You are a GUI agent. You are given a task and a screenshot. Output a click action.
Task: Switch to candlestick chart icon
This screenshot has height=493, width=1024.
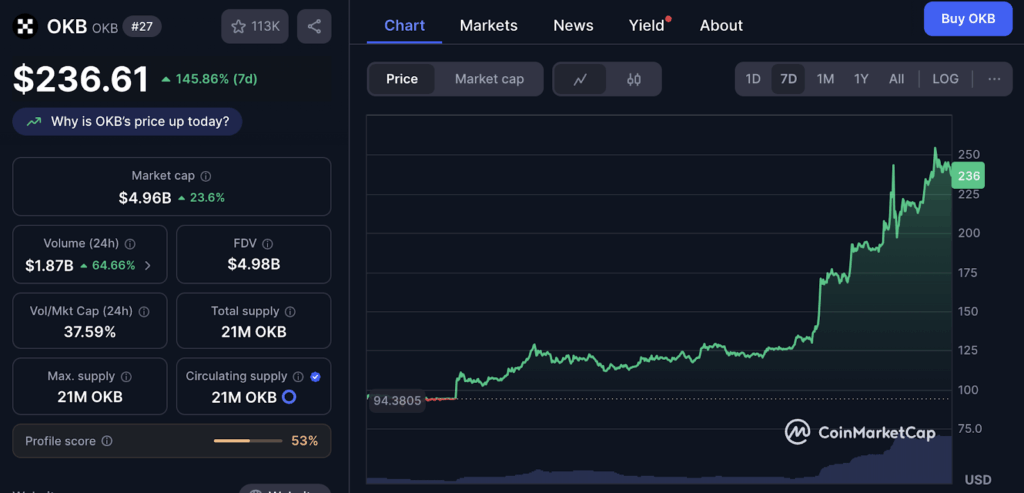(x=633, y=79)
